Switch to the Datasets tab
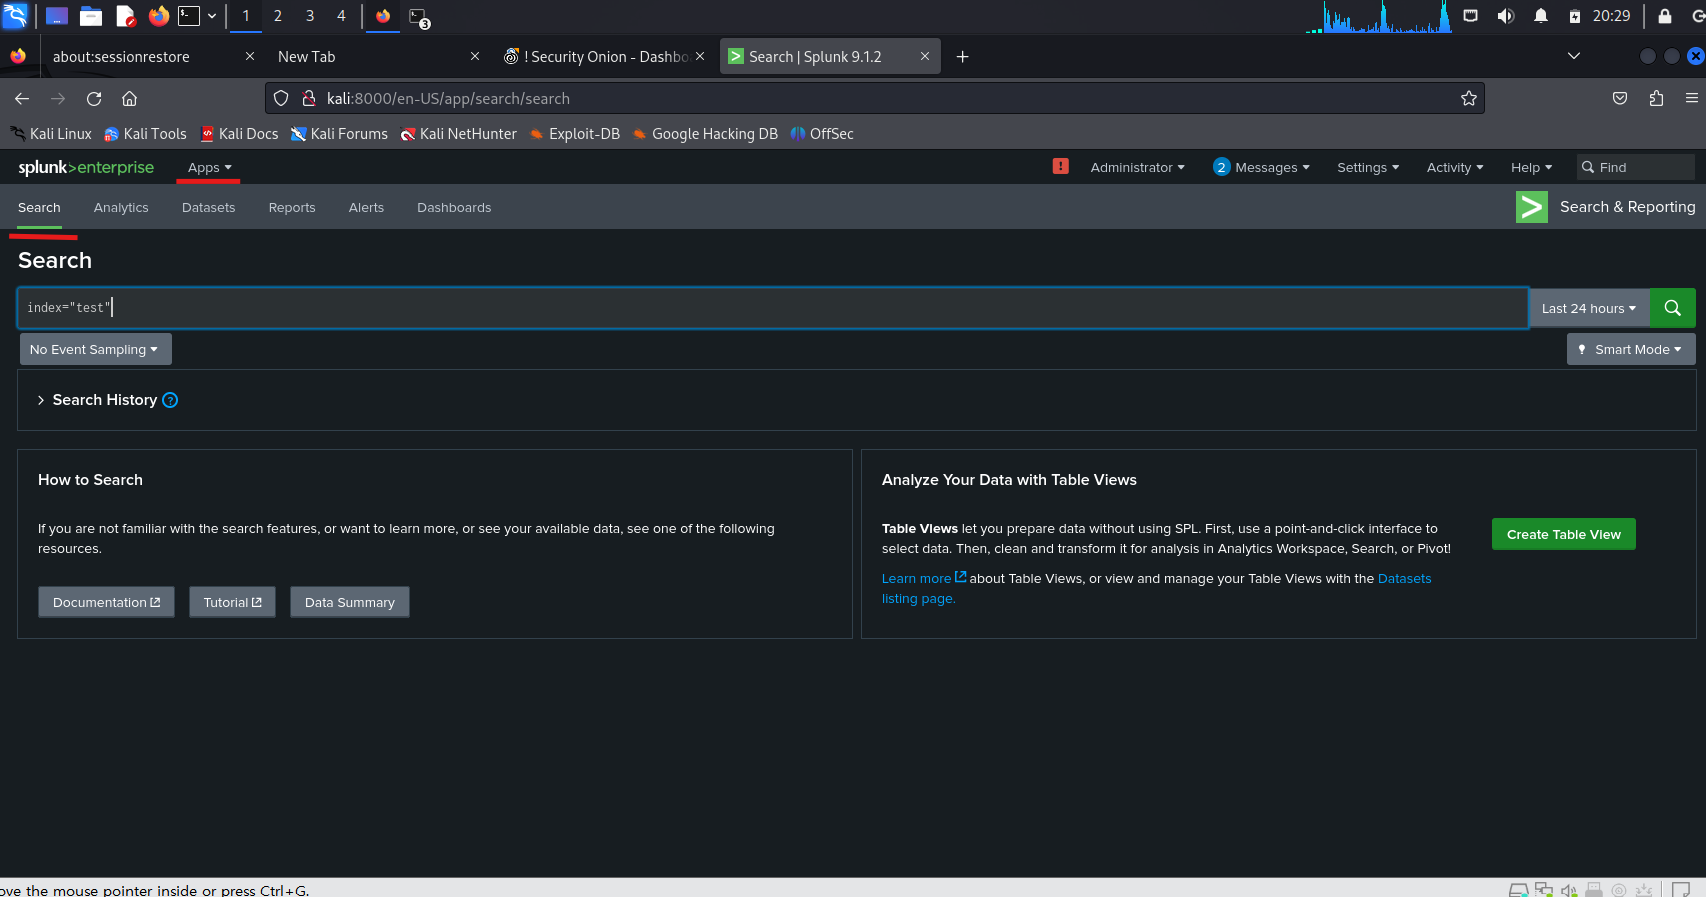 [x=209, y=207]
